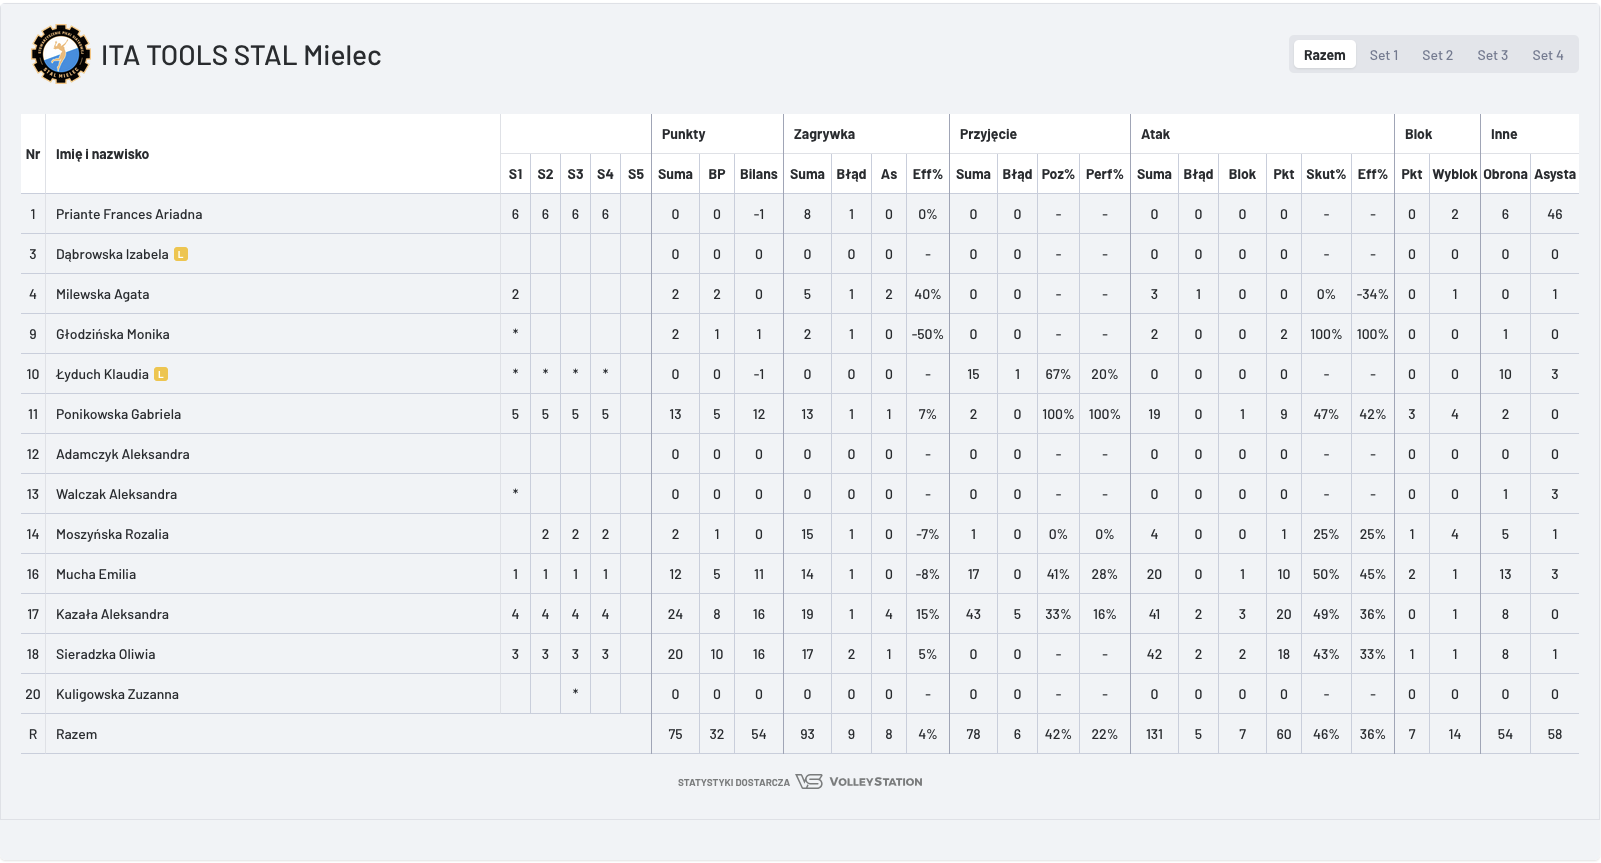Click the Razem totals row label
This screenshot has width=1601, height=863.
(76, 734)
